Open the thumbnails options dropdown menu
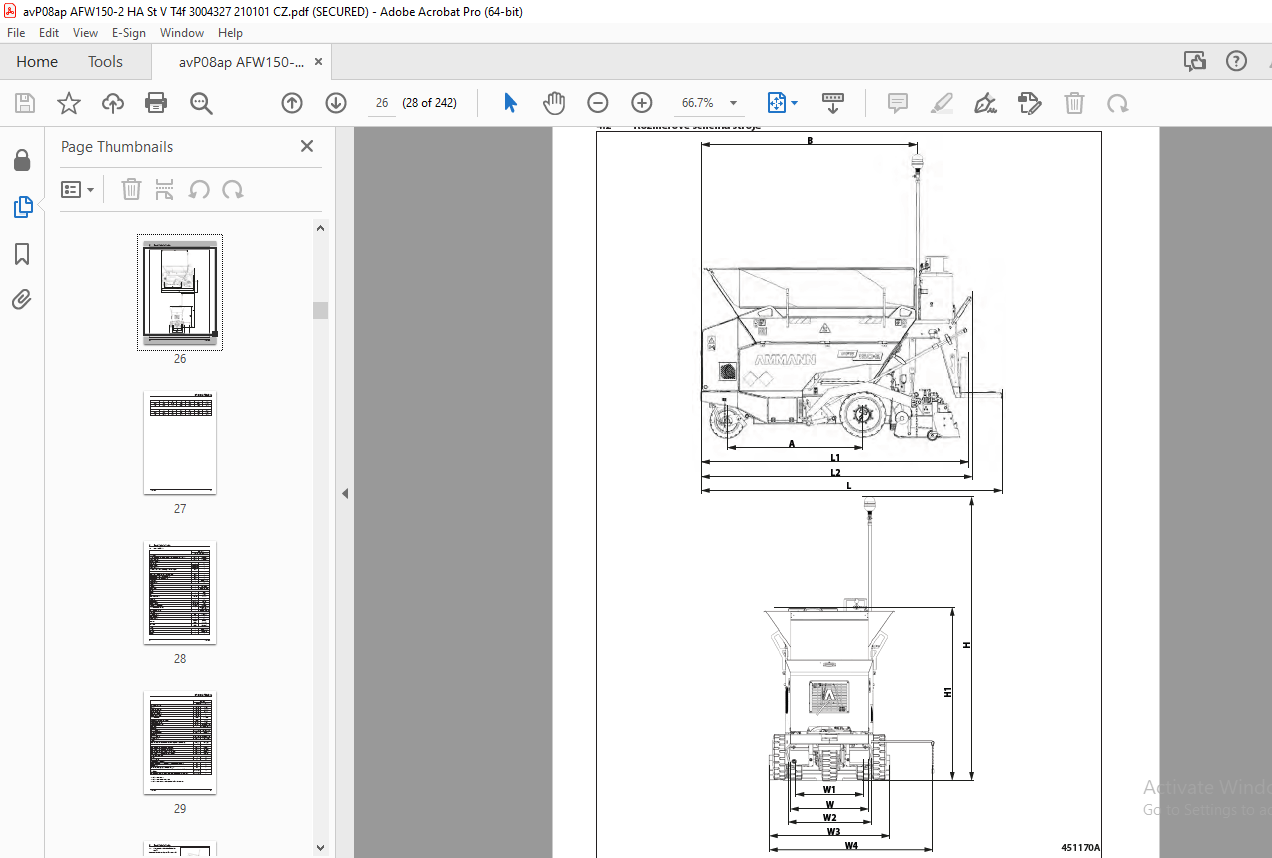The image size is (1272, 858). pos(77,190)
